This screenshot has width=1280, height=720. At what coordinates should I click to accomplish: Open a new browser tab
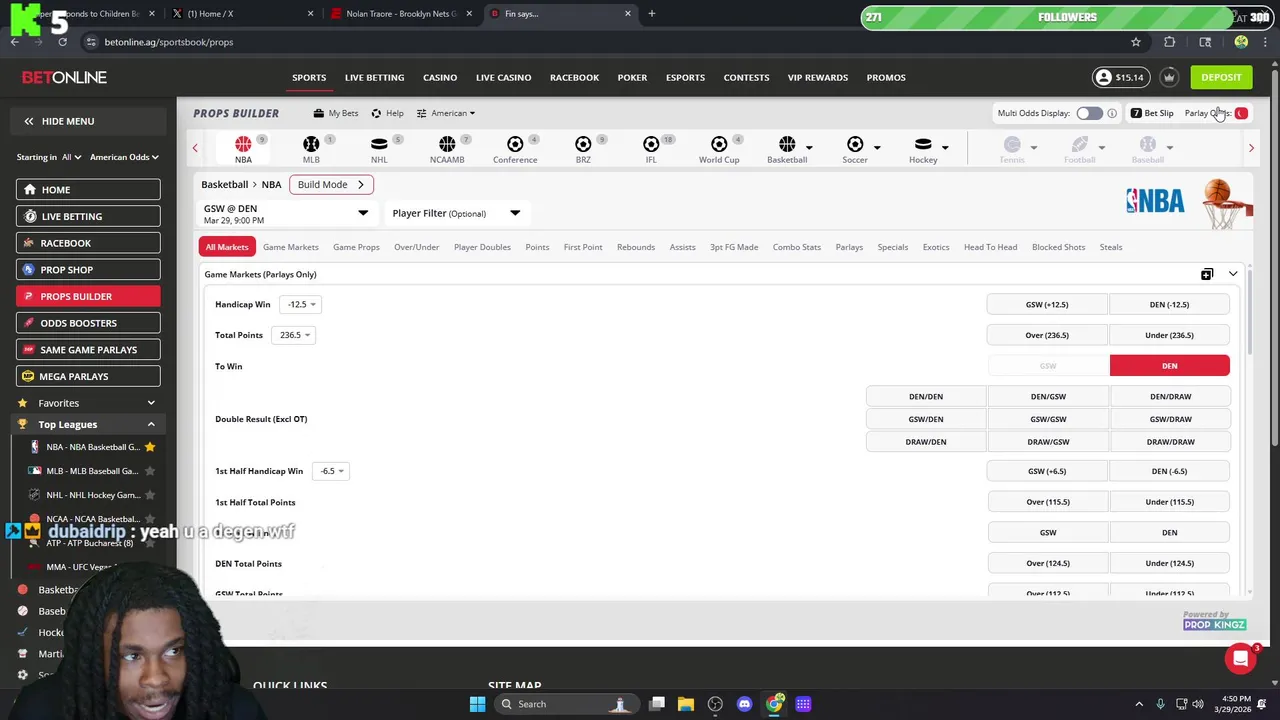[x=651, y=14]
